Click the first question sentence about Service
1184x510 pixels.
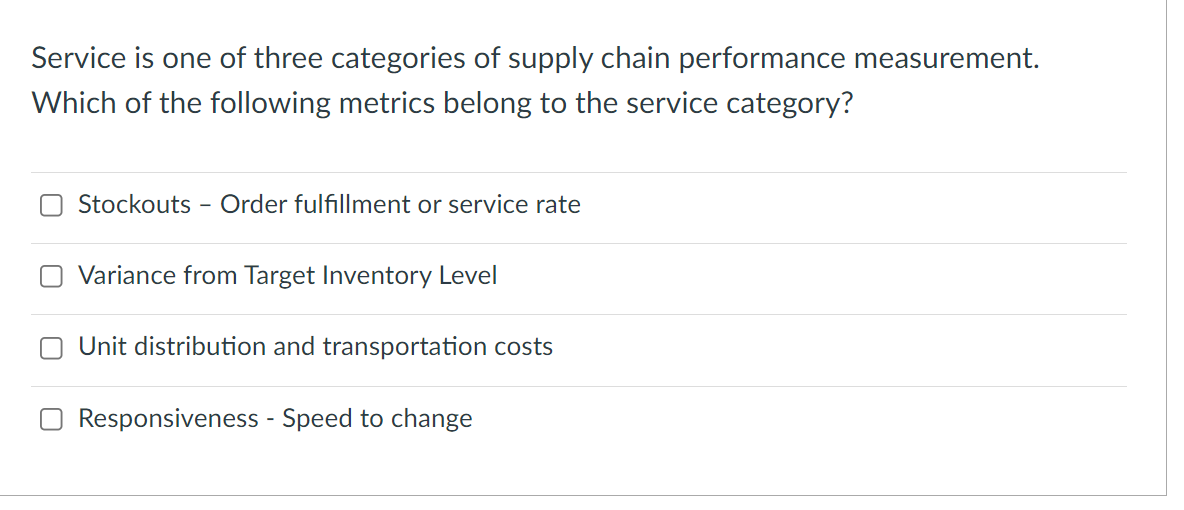(x=535, y=59)
